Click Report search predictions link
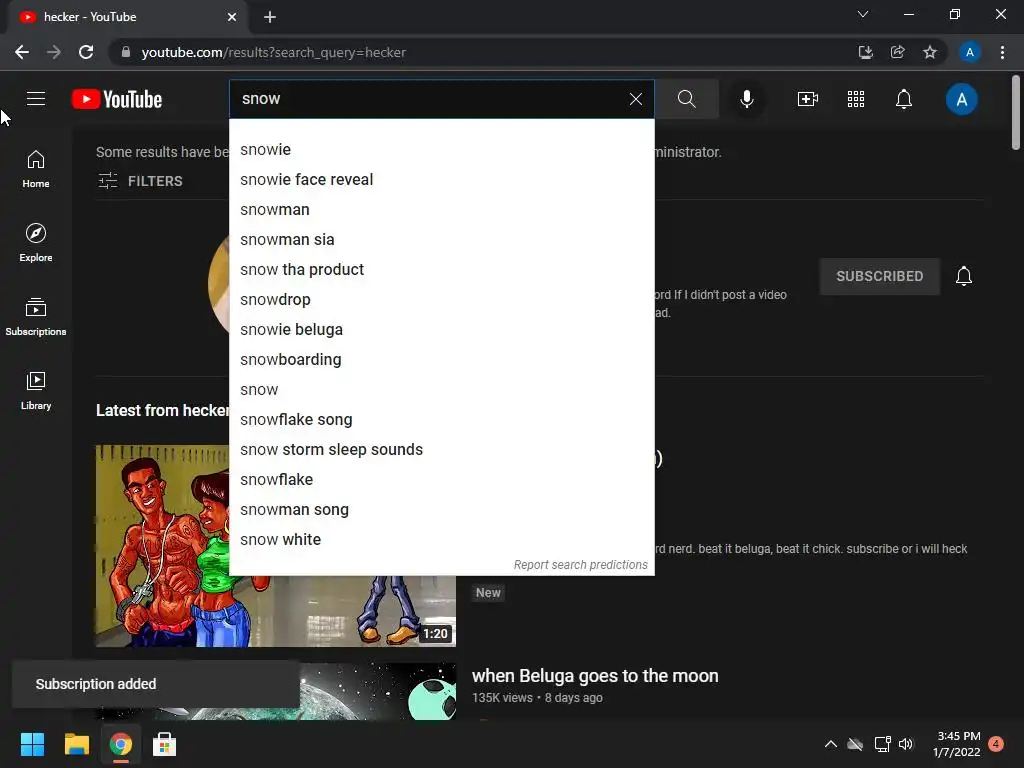Screen dimensions: 1024x768 (x=581, y=565)
